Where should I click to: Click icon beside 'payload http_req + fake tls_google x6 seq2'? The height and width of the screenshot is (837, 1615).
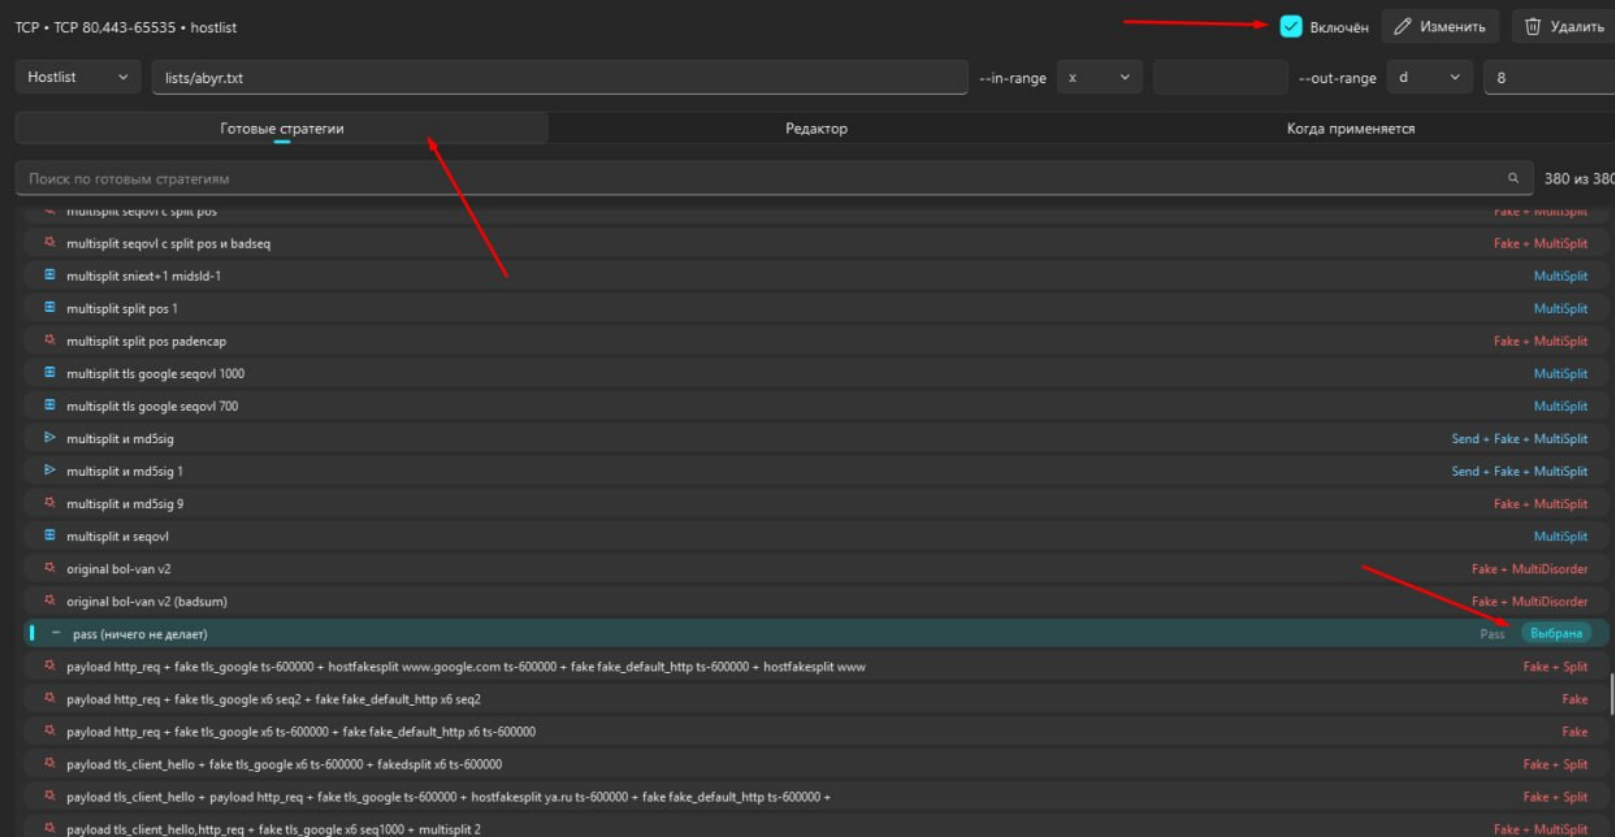point(49,698)
